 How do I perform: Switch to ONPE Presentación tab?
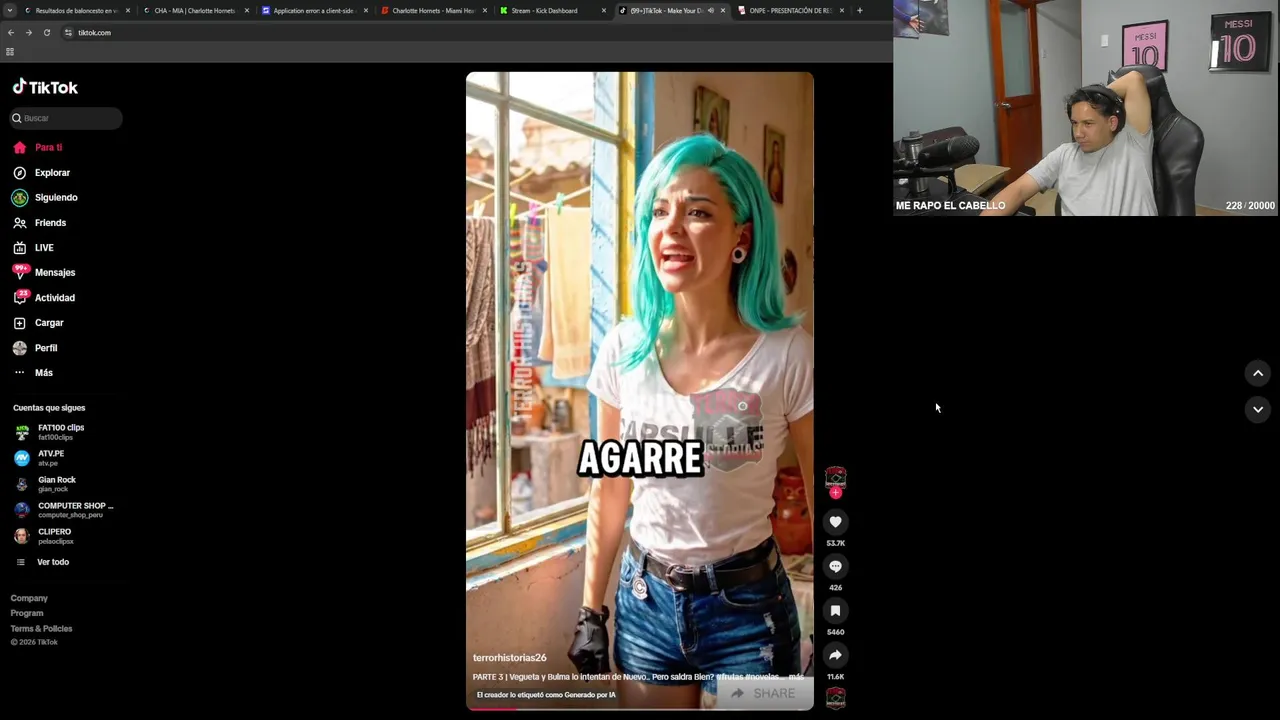click(x=790, y=10)
